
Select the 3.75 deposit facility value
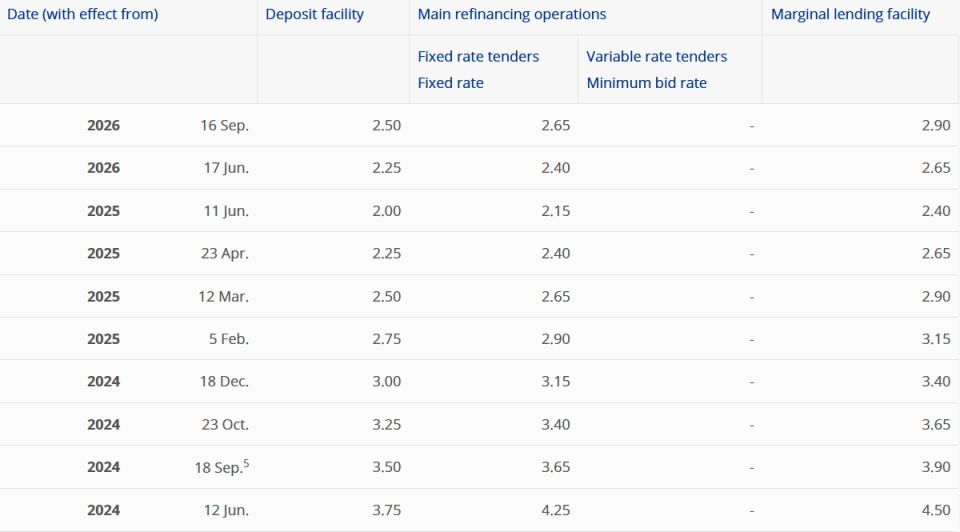click(x=386, y=510)
